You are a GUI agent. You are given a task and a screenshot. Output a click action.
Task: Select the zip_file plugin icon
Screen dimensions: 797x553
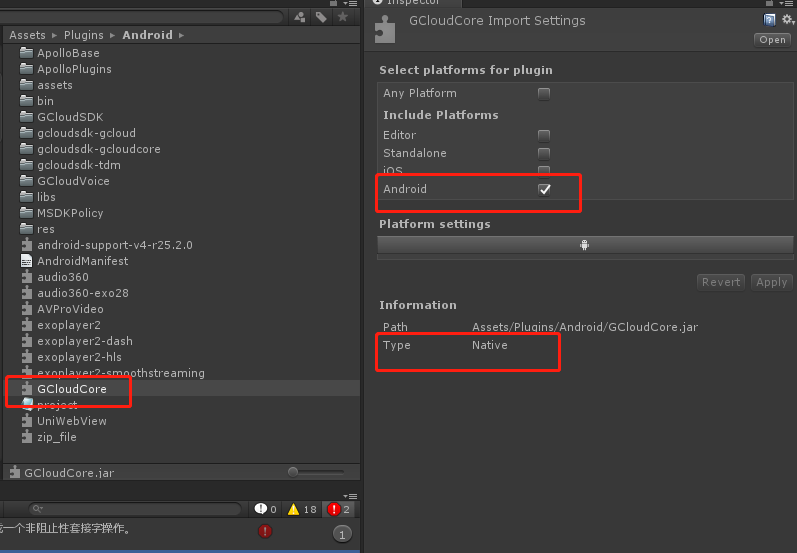coord(26,437)
